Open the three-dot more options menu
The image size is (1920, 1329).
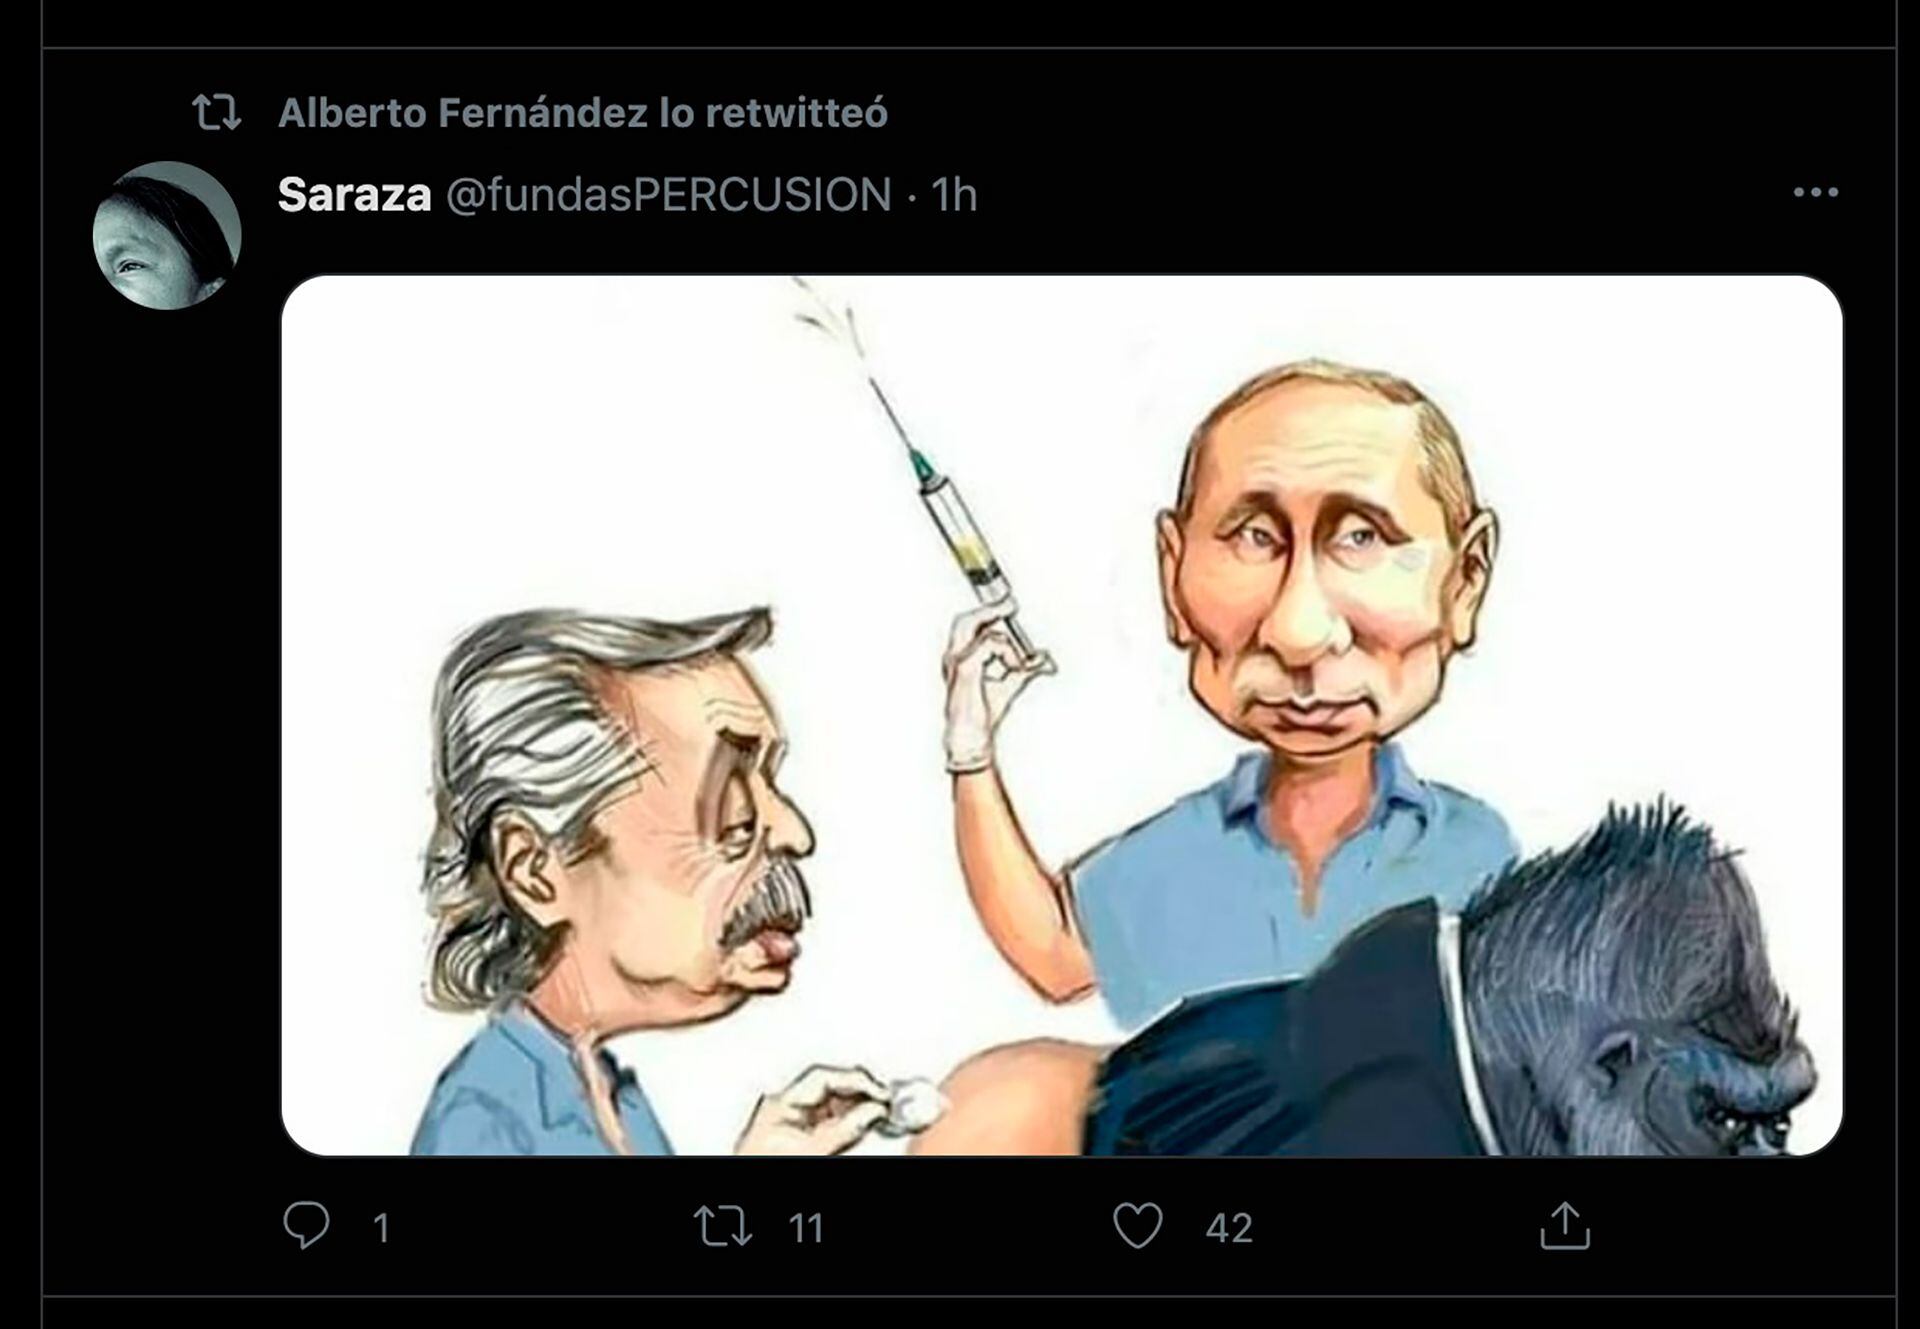pyautogui.click(x=1816, y=192)
